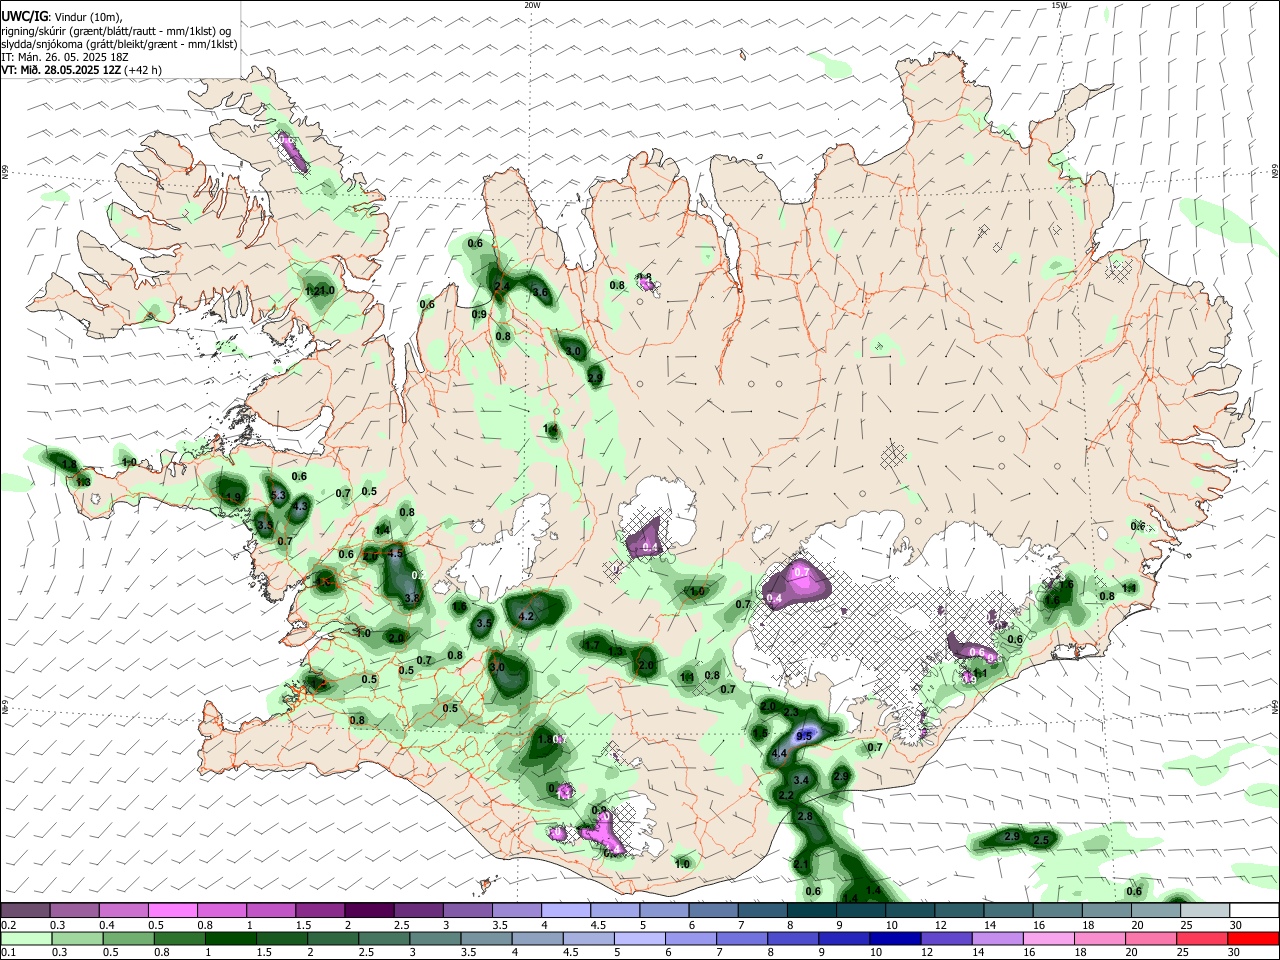Click the darkest green rain swatch between 1 and 1.5
Image resolution: width=1280 pixels, height=960 pixels.
(x=230, y=939)
